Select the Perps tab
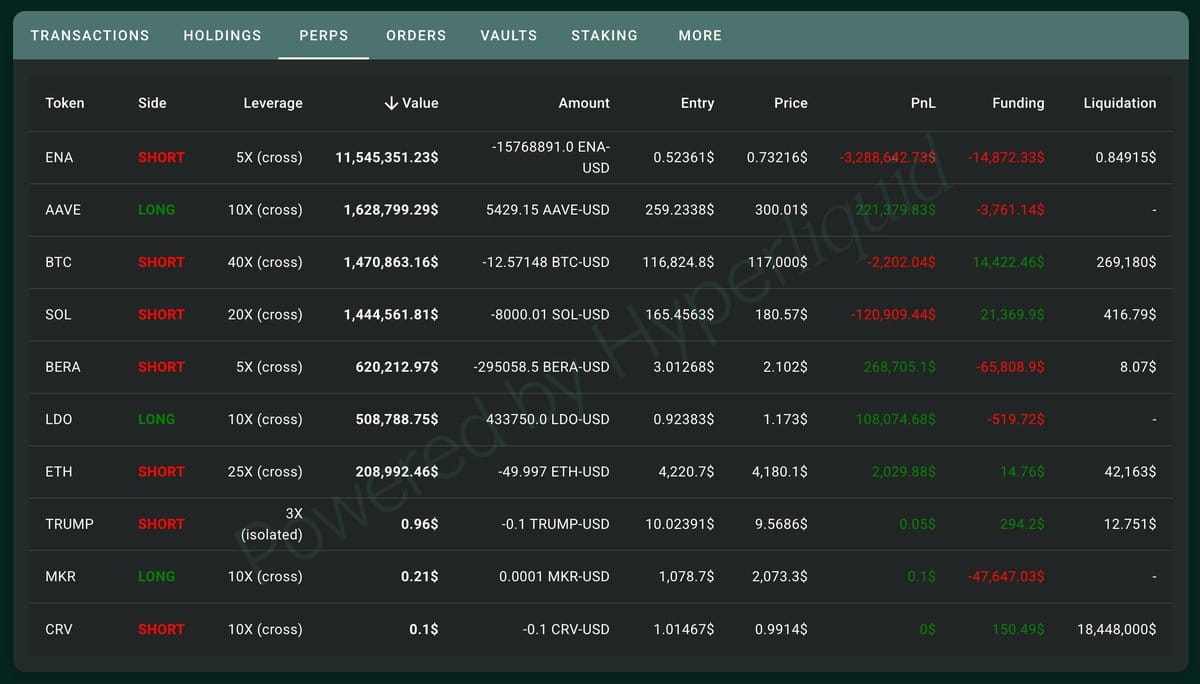Screen dimensions: 1200x684 pos(324,35)
